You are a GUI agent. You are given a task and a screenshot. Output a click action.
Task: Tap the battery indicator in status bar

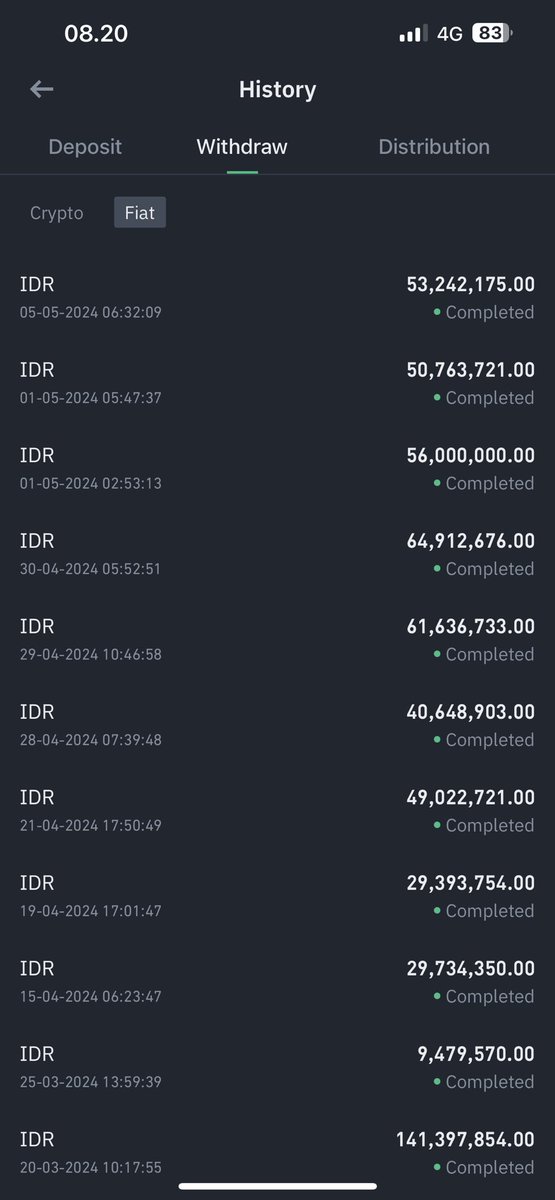click(493, 33)
